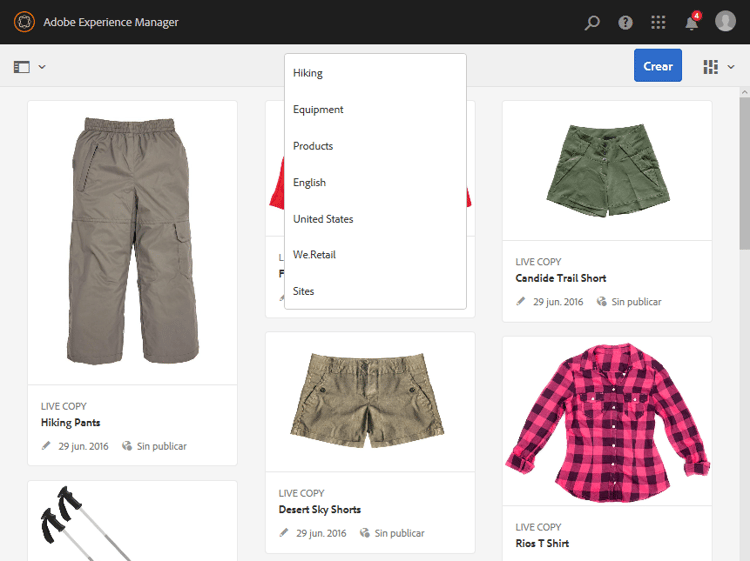Open the Candide Trail Short thumbnail
This screenshot has width=750, height=561.
click(x=607, y=170)
